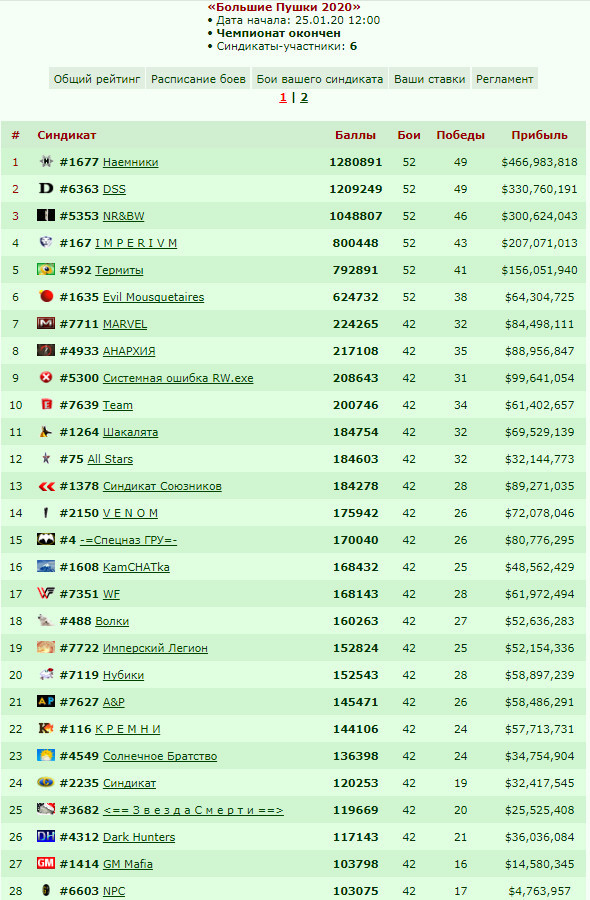Click the Наемники syndicate emblem icon

(x=46, y=161)
